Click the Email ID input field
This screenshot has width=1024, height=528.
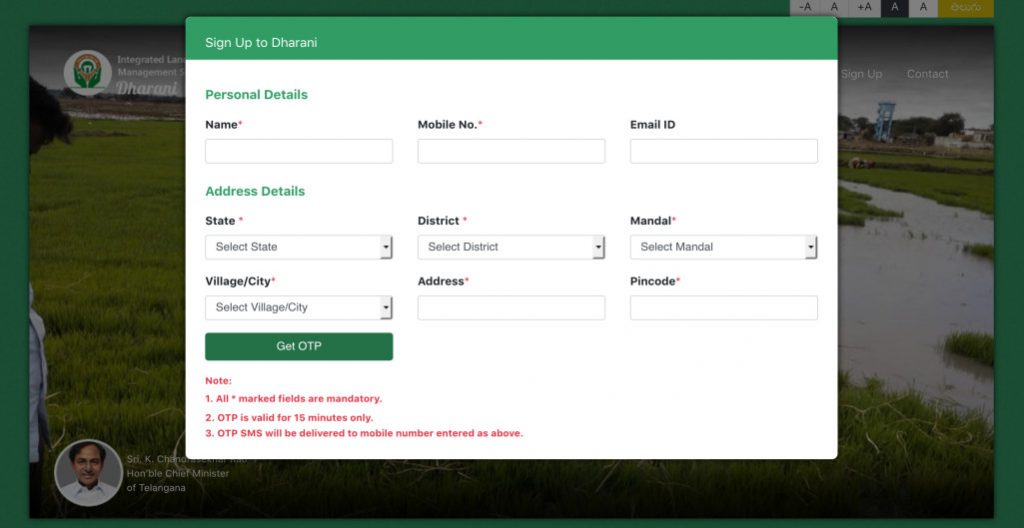[724, 151]
